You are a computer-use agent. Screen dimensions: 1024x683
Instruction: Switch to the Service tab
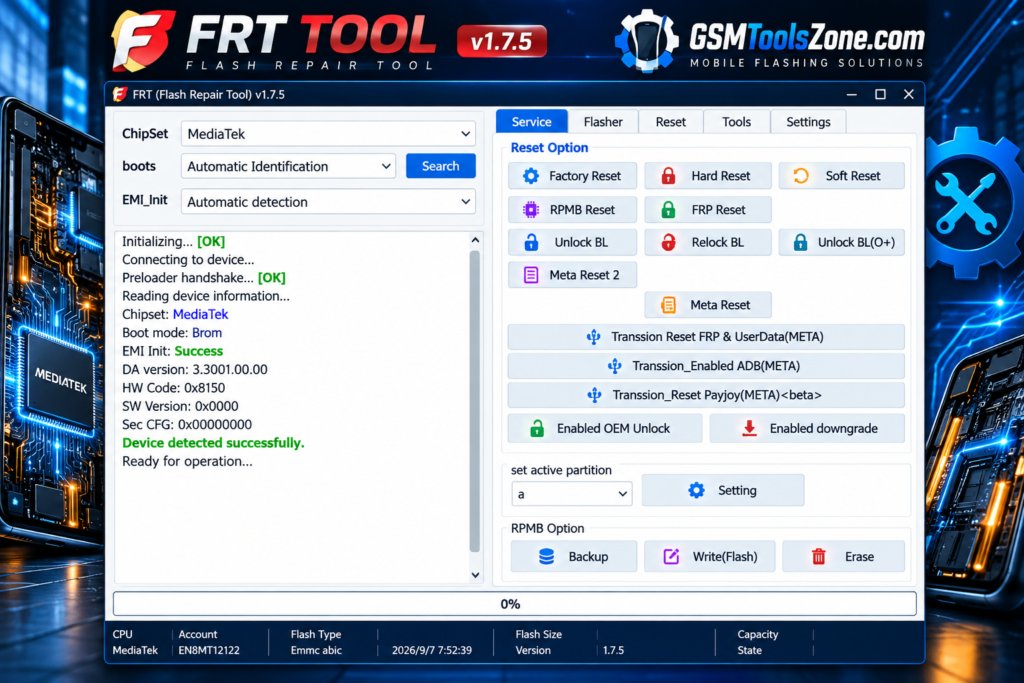pos(532,122)
